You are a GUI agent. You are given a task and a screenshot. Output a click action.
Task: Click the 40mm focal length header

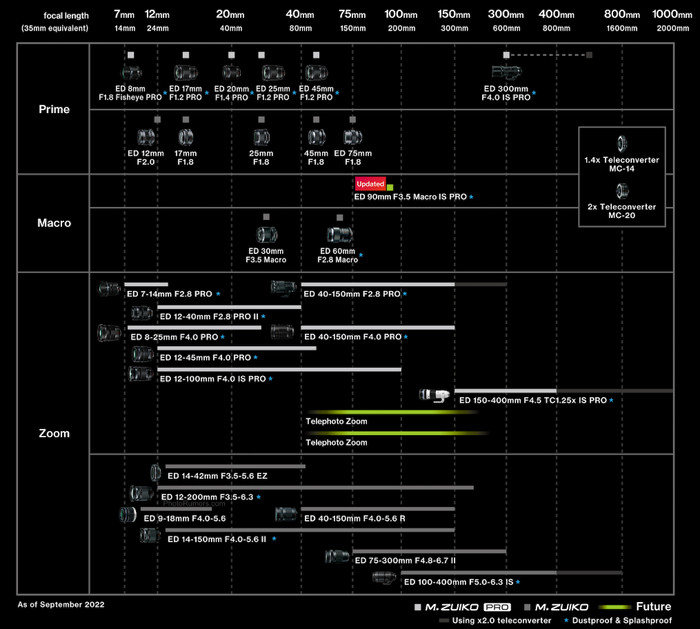point(300,14)
